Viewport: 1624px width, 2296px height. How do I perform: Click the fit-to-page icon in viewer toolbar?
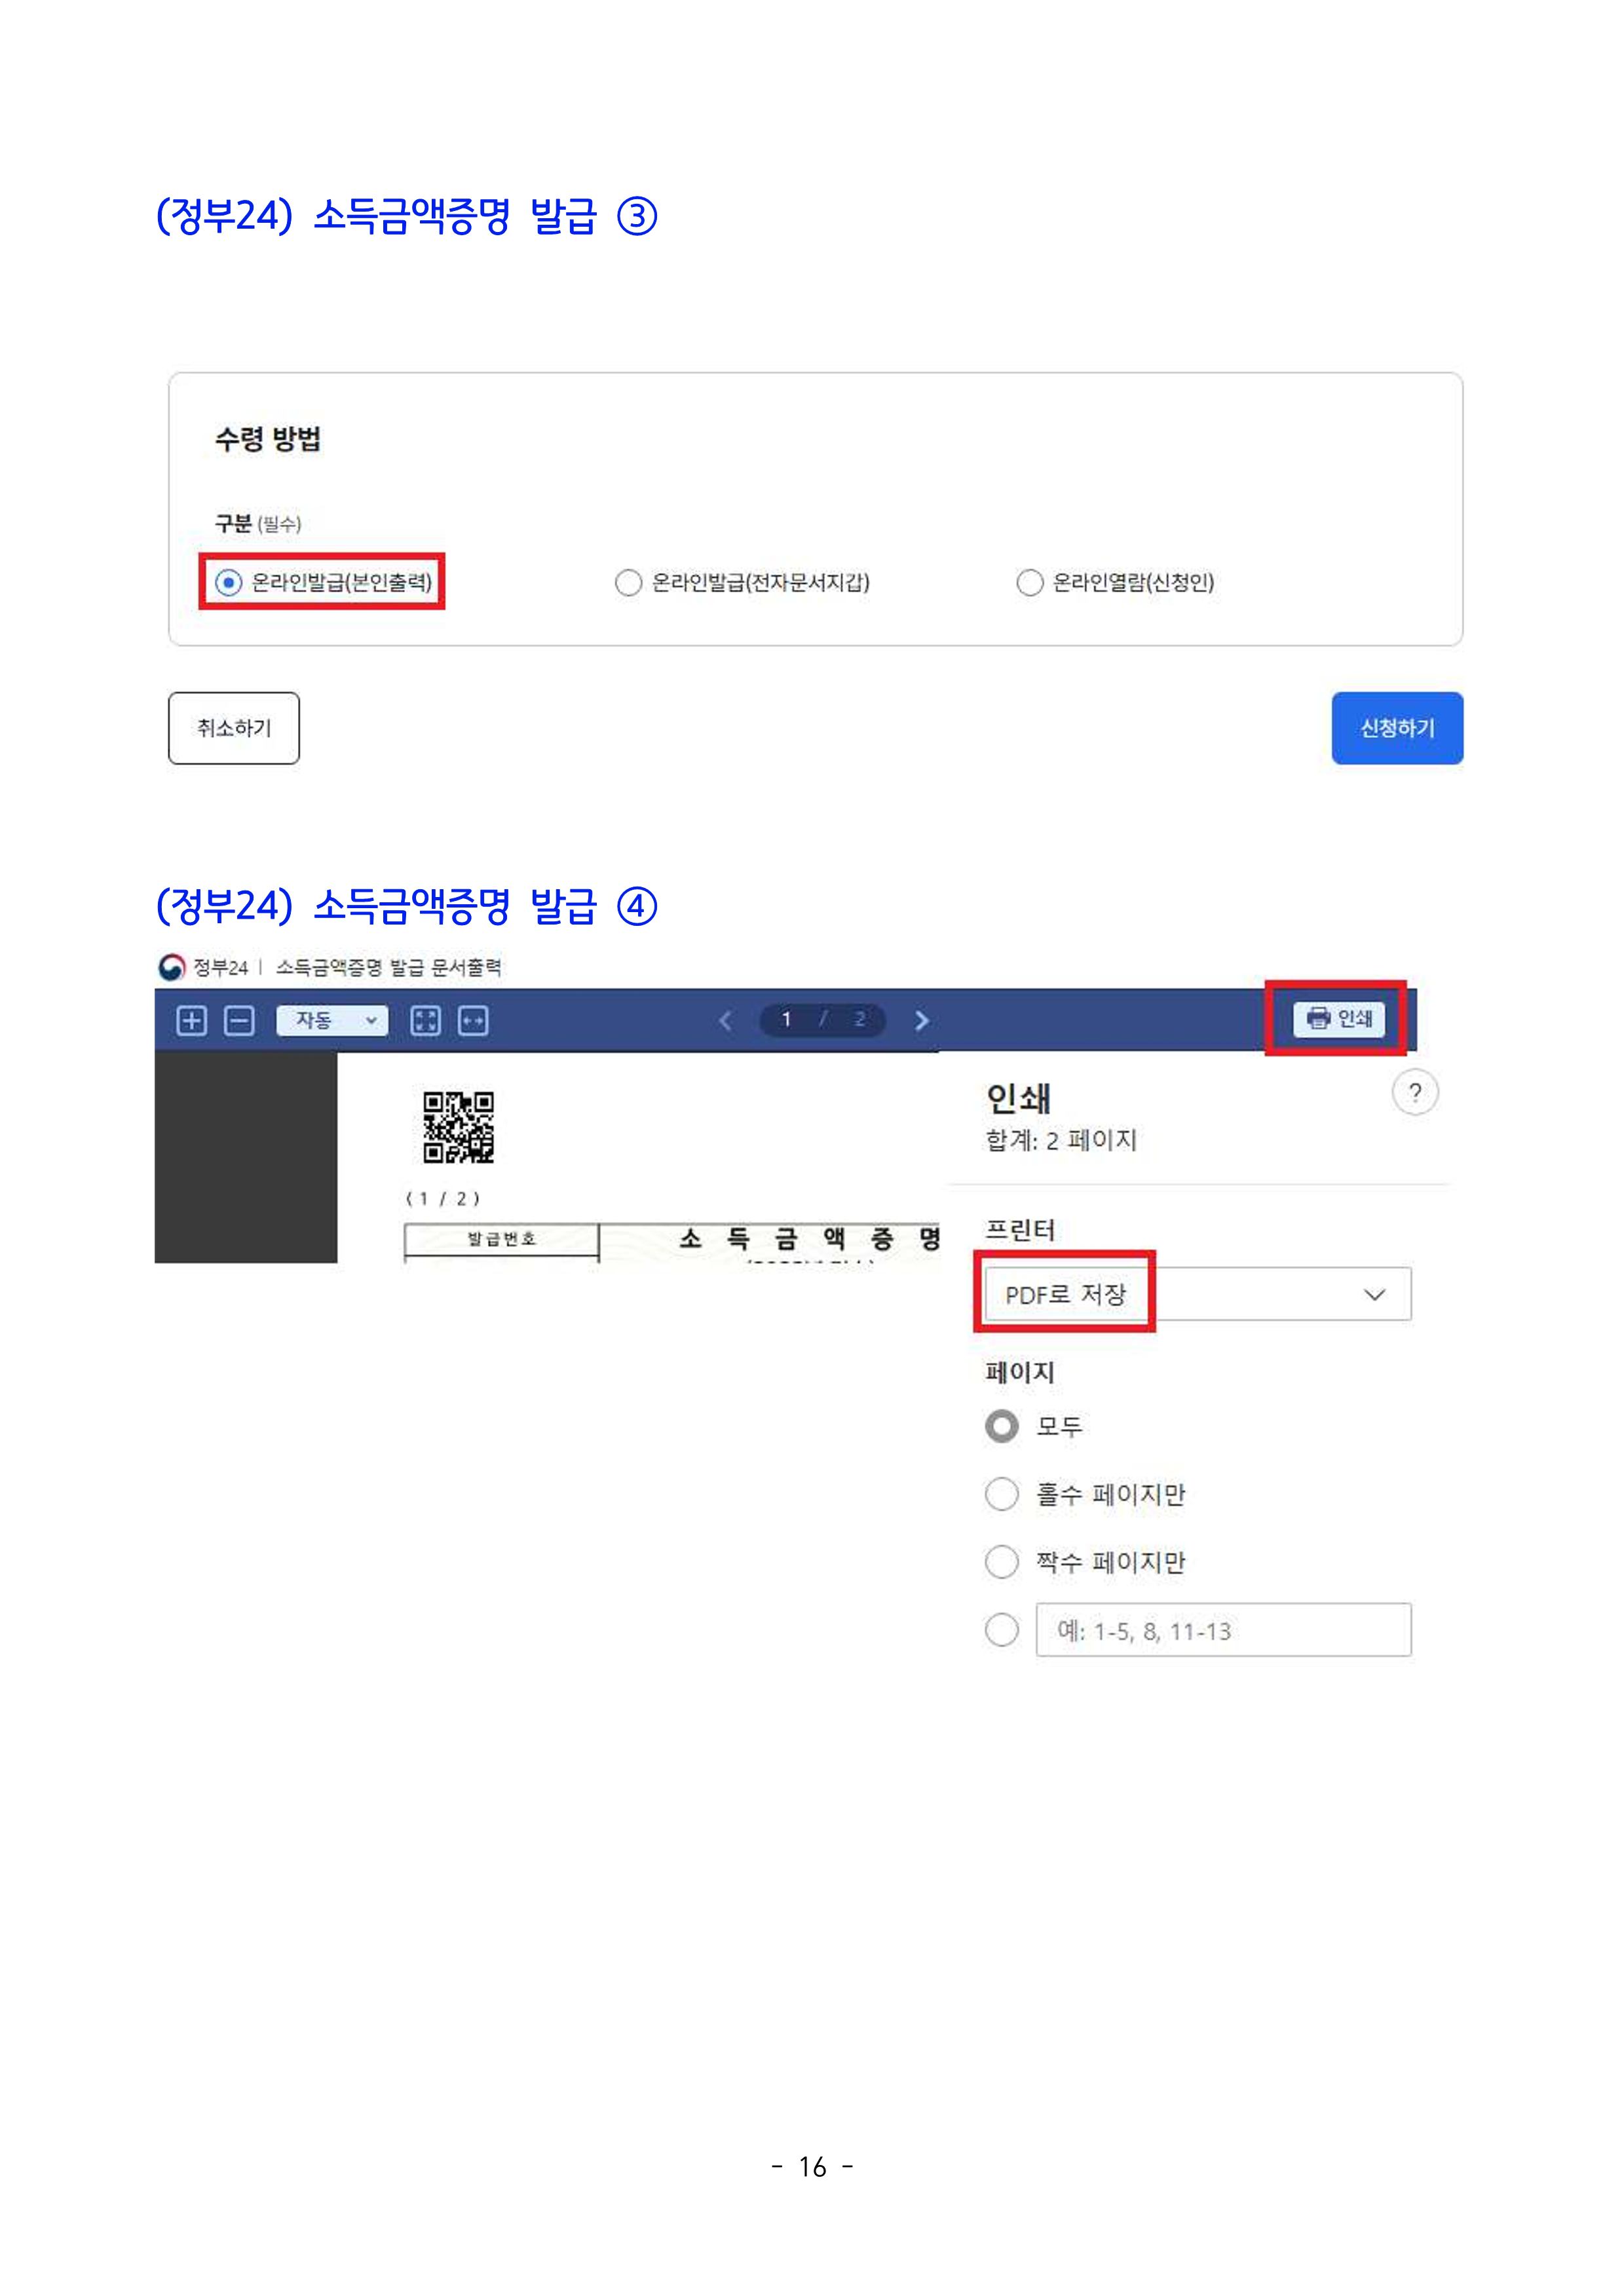click(x=425, y=1020)
